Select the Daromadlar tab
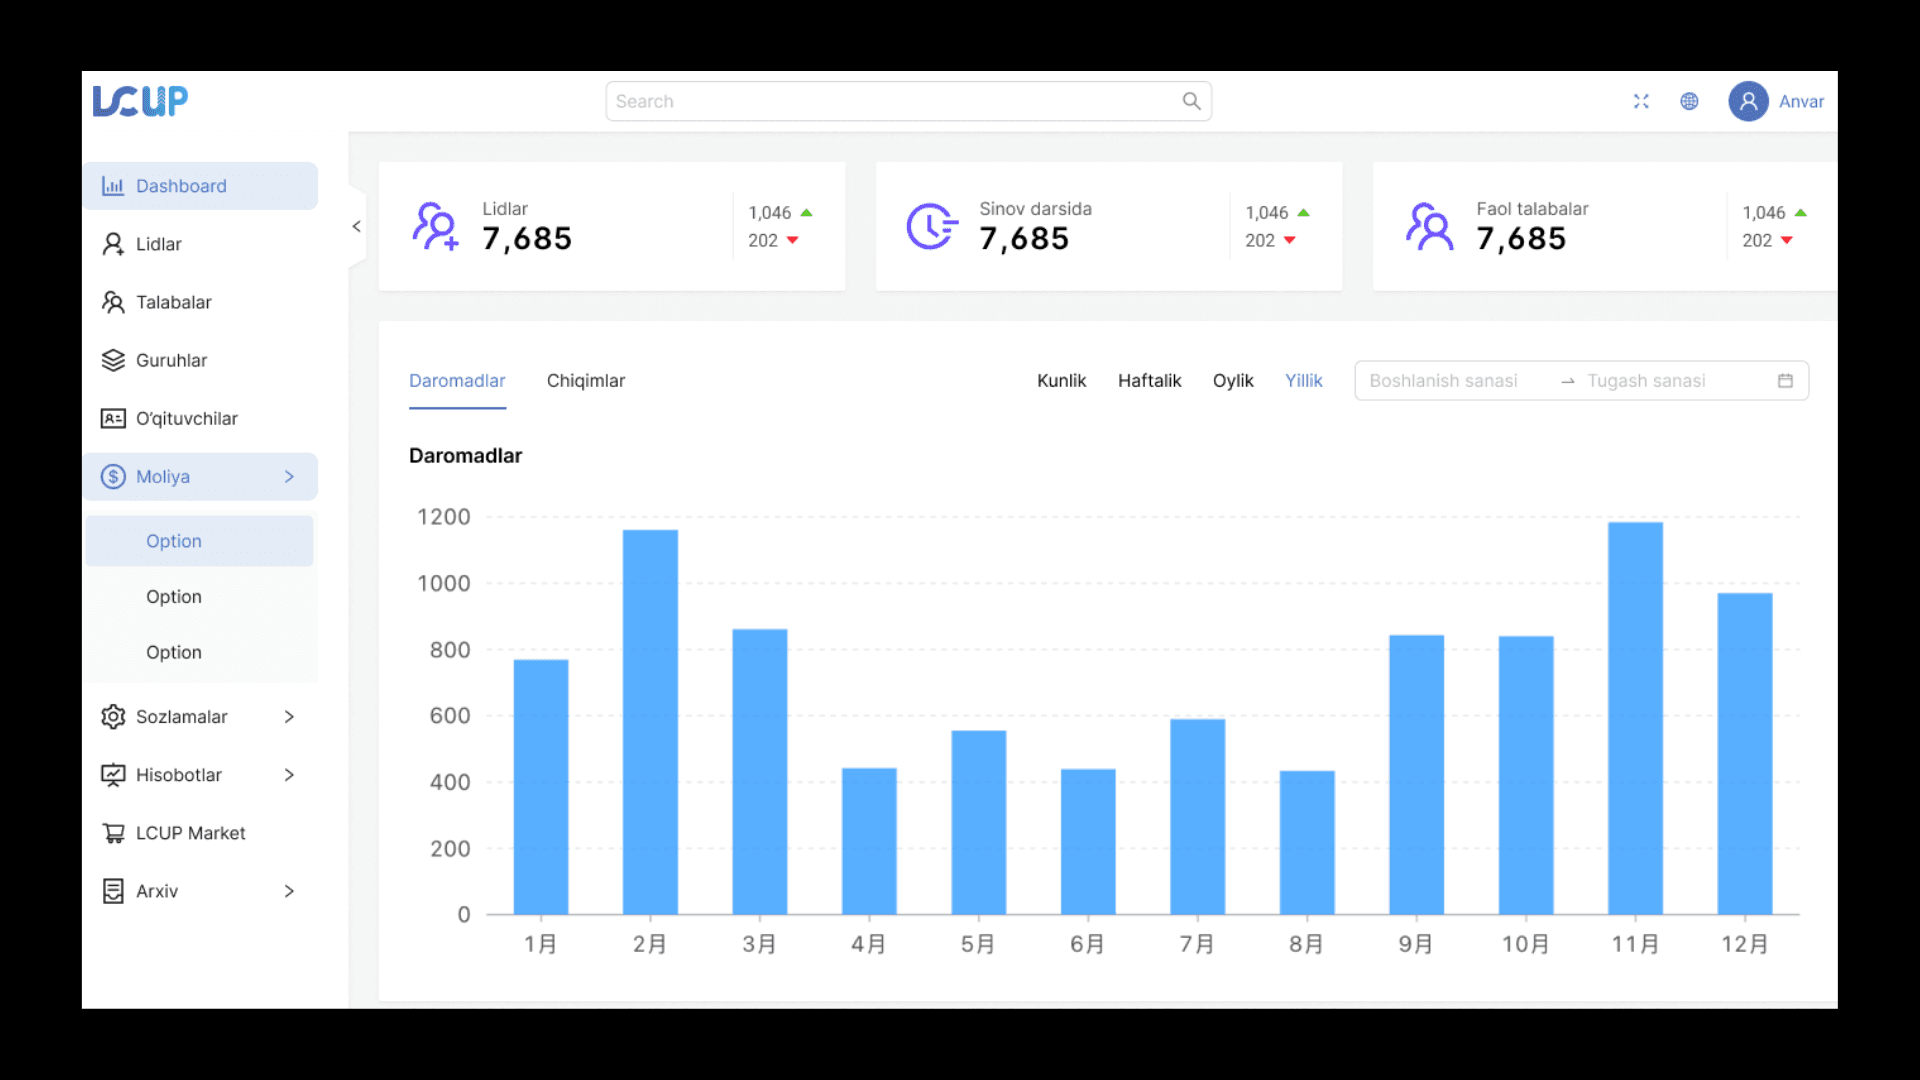Viewport: 1920px width, 1080px height. pyautogui.click(x=458, y=381)
